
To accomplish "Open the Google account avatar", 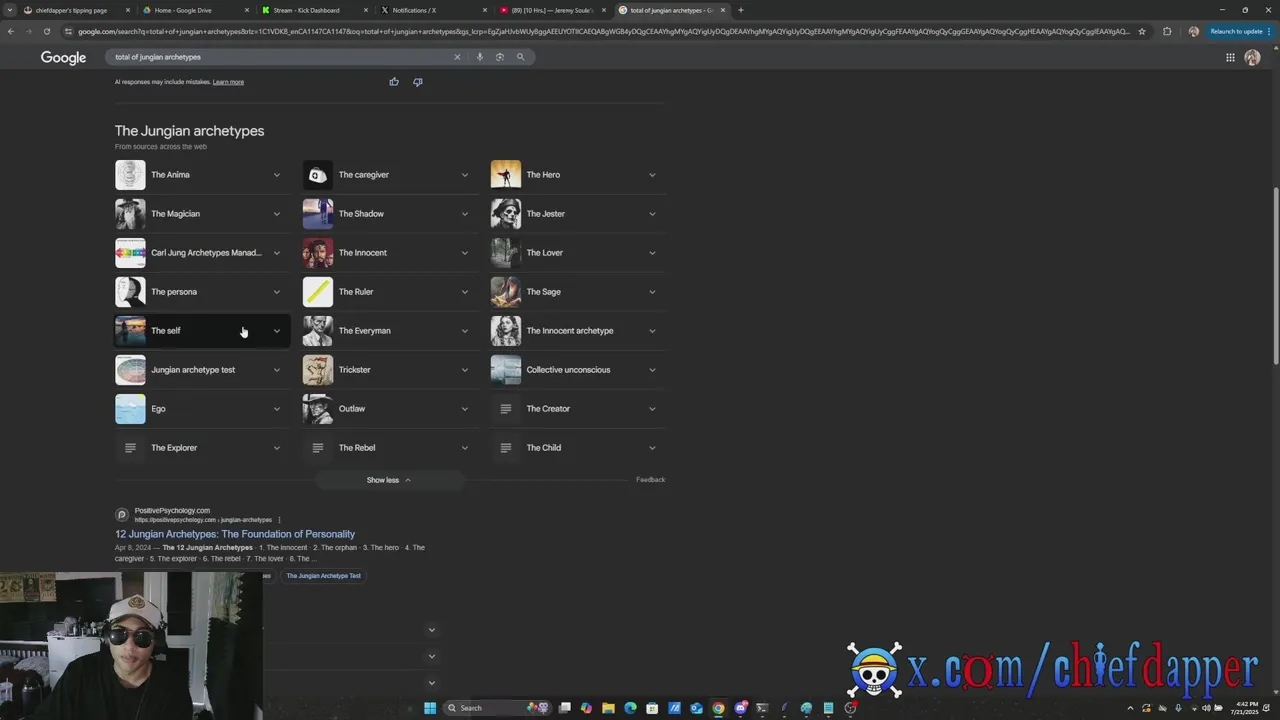I will tap(1252, 58).
